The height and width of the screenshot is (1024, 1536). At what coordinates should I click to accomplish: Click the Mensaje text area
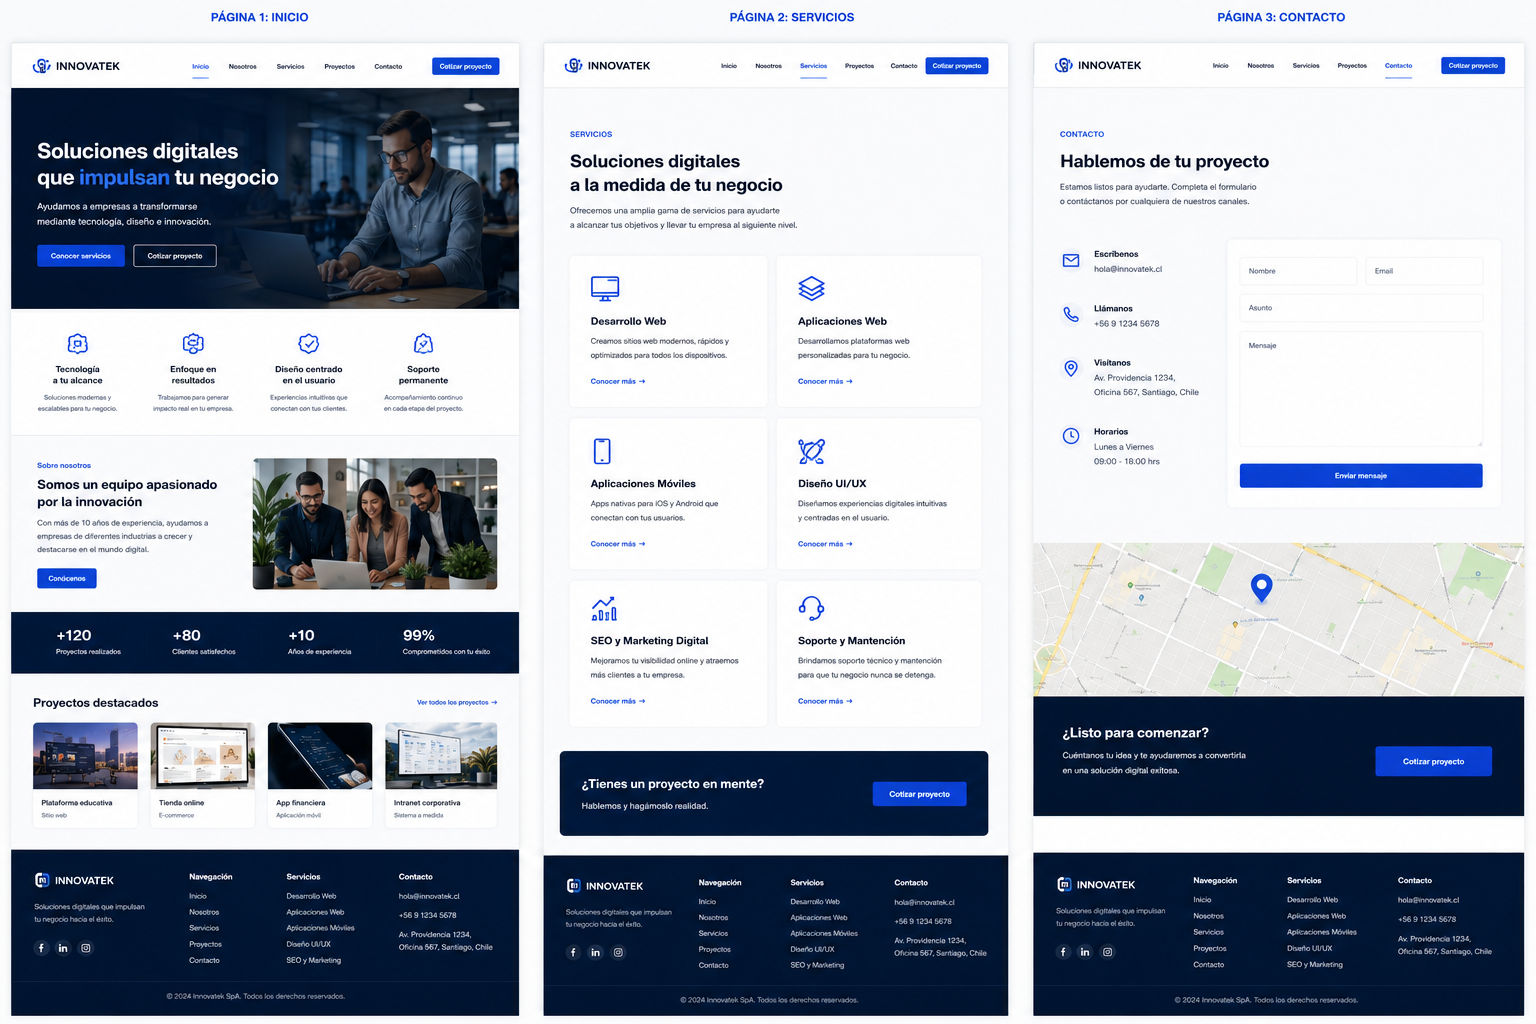pyautogui.click(x=1361, y=389)
